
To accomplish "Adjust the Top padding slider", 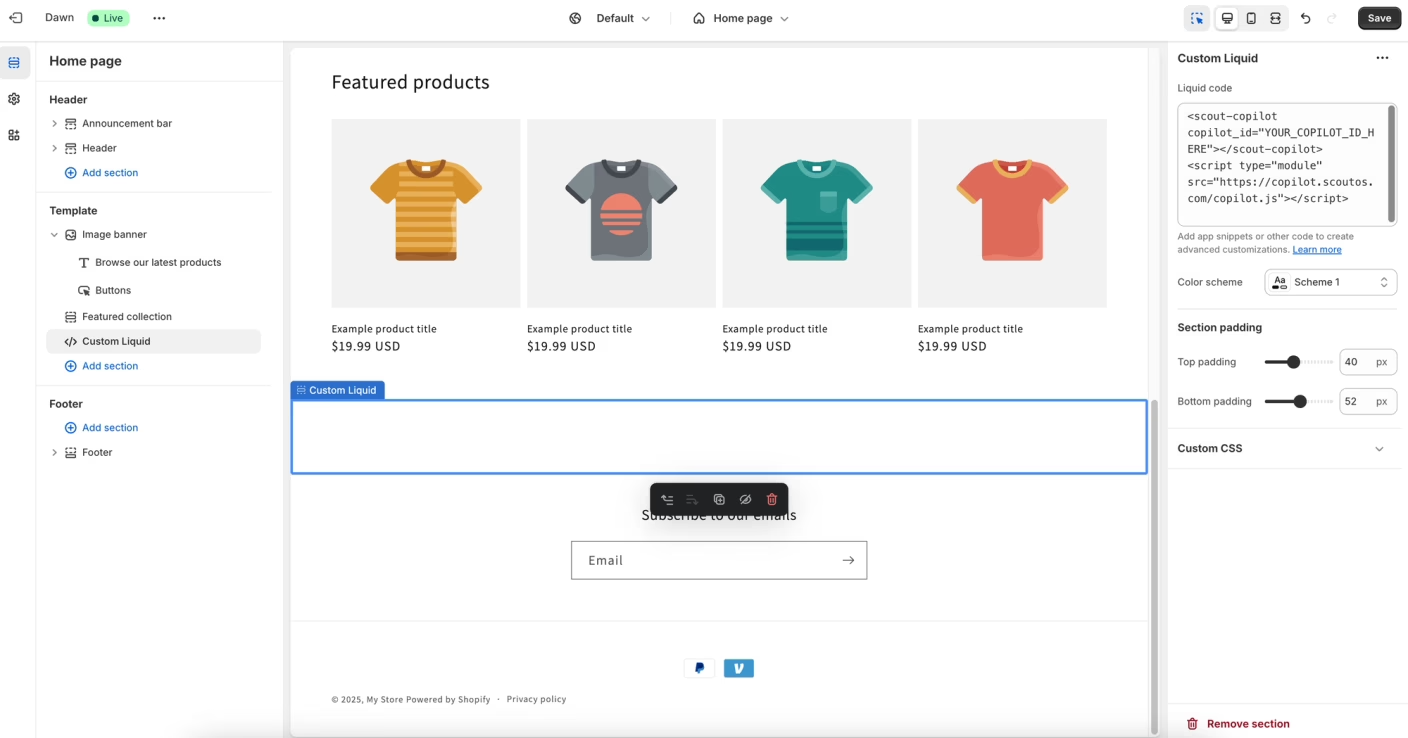I will pos(1293,362).
